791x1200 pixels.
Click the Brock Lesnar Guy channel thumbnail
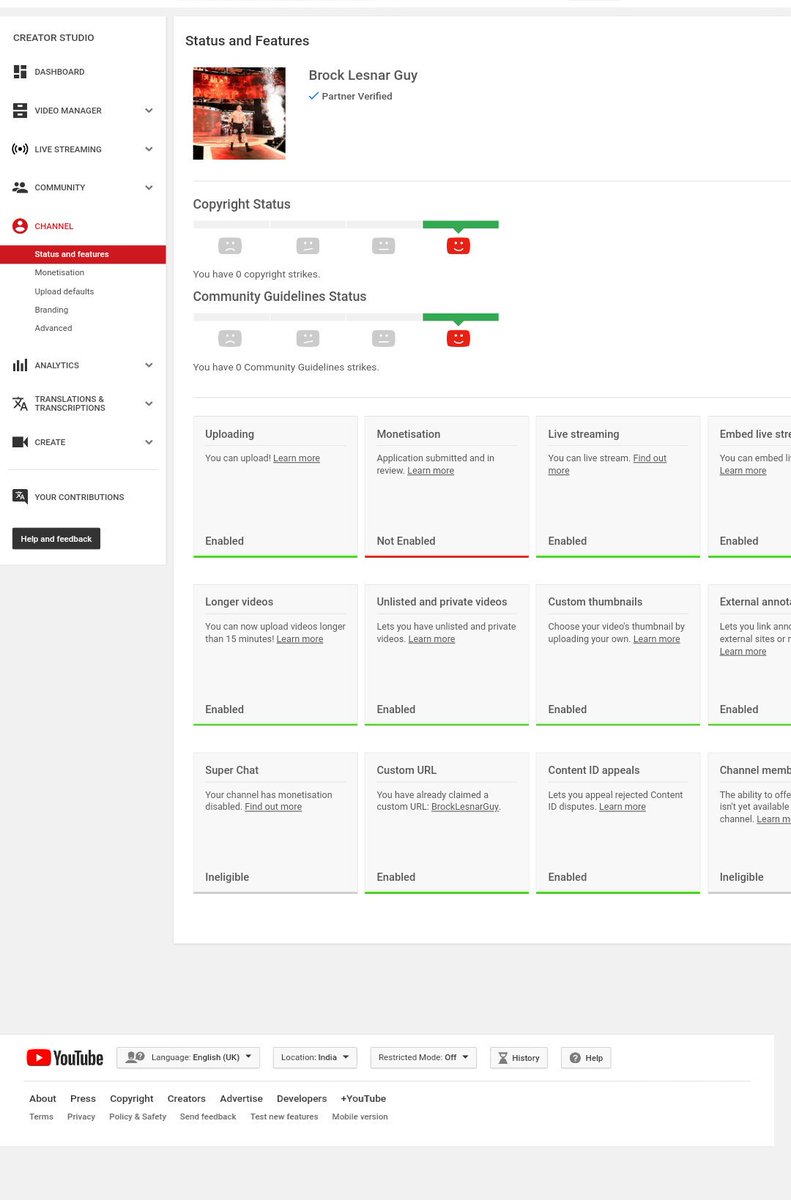[x=239, y=113]
